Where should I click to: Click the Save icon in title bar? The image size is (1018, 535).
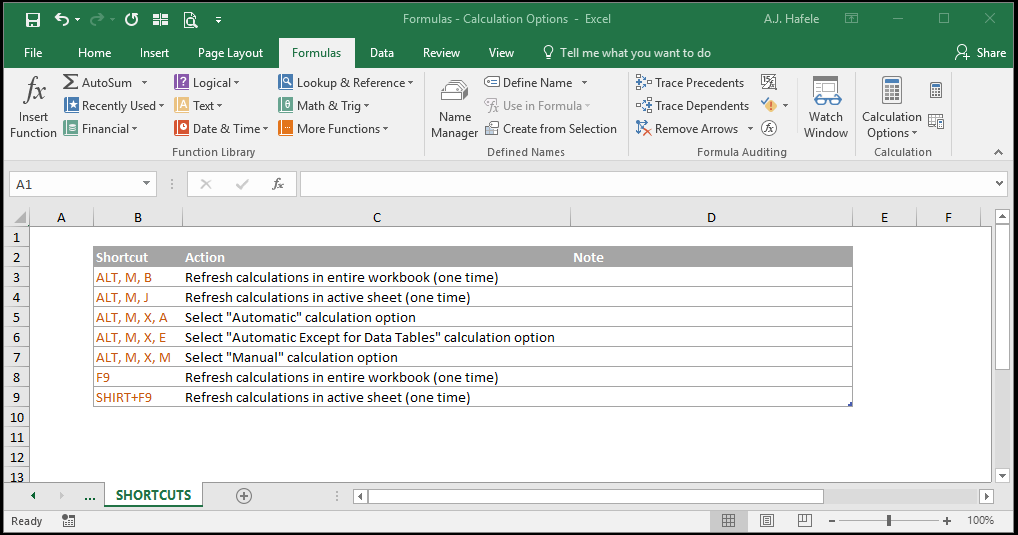32,19
